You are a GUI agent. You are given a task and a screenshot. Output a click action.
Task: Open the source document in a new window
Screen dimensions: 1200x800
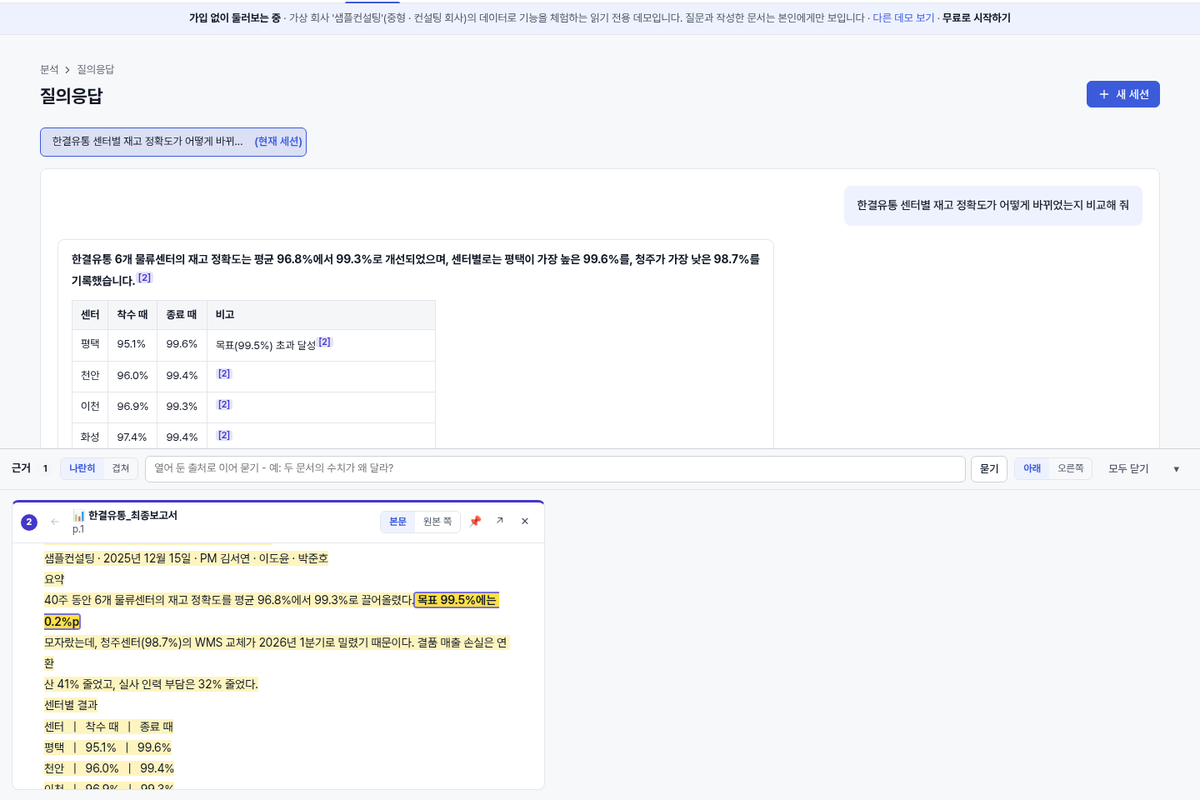point(500,521)
